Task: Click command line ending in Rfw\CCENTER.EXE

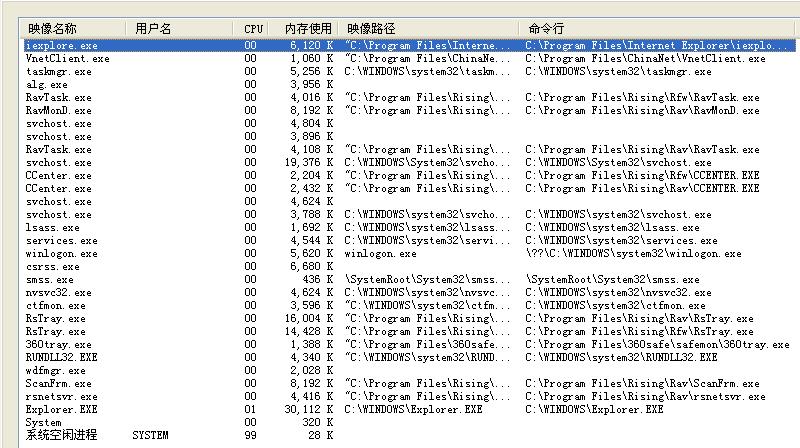Action: 642,176
